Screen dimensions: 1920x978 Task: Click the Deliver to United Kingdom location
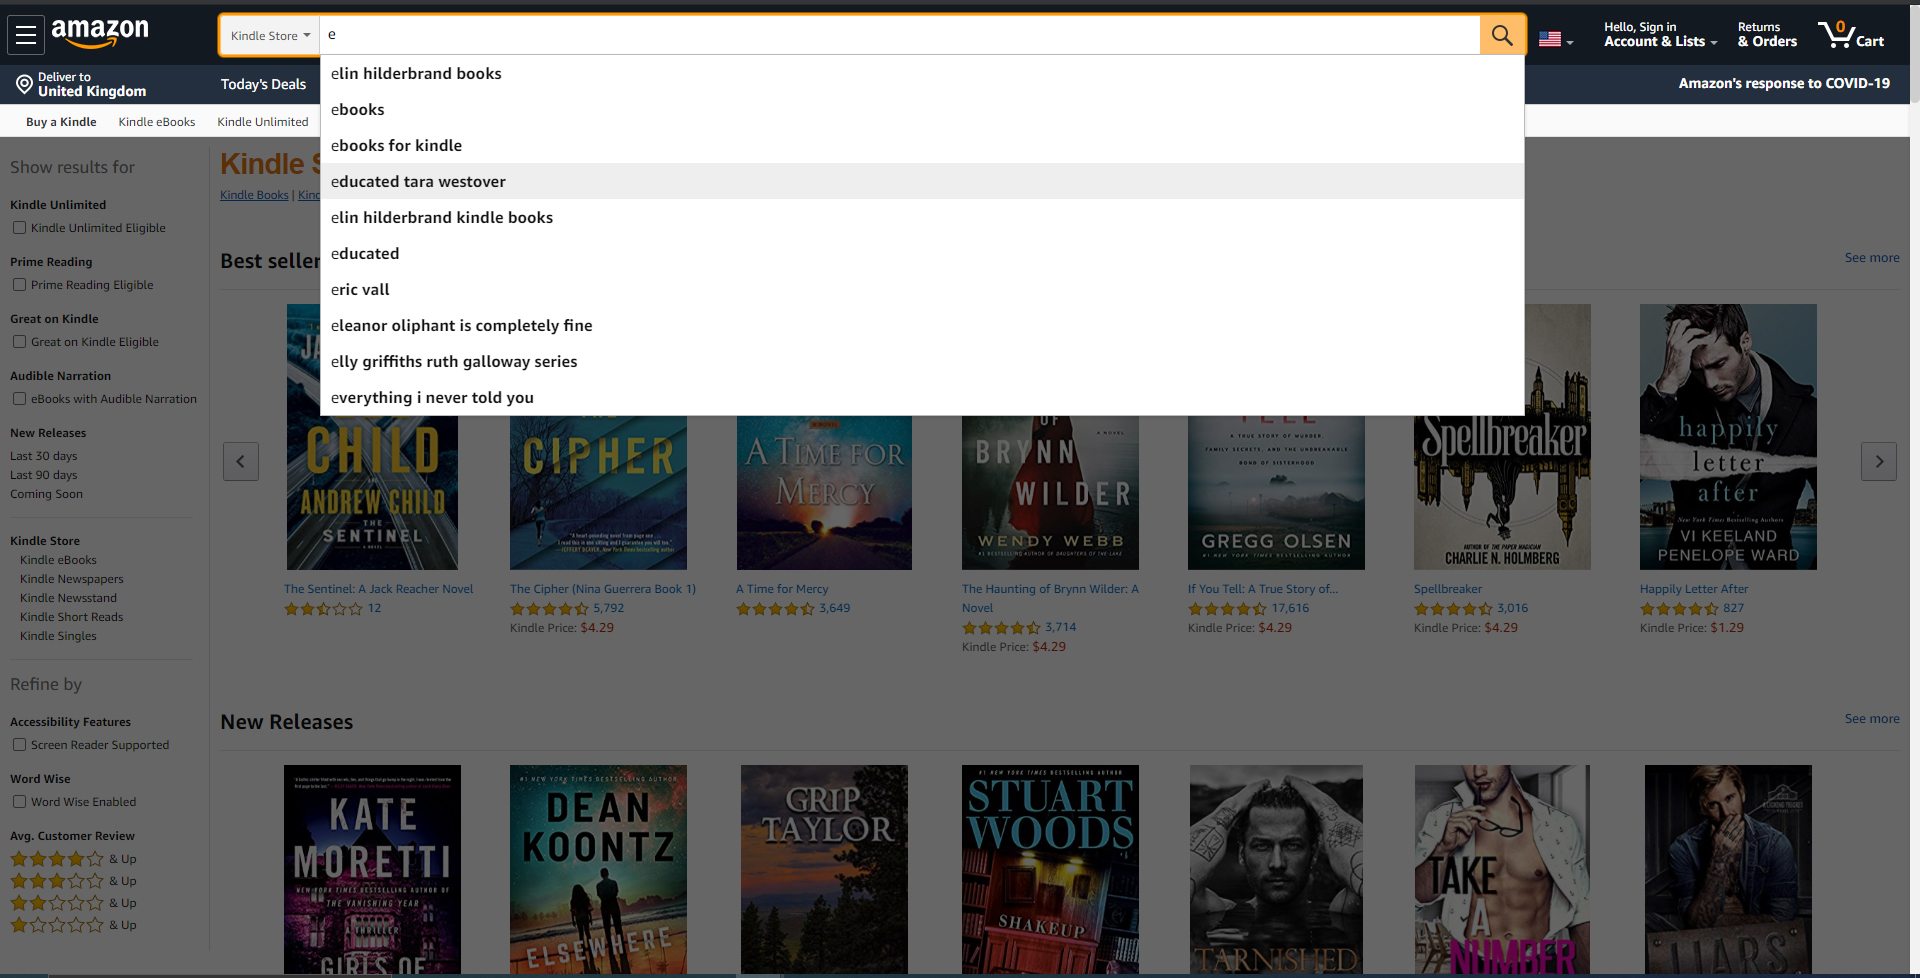pos(81,84)
